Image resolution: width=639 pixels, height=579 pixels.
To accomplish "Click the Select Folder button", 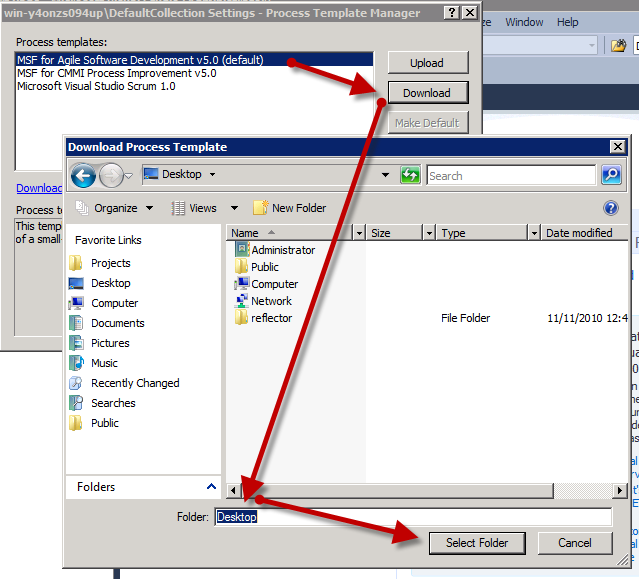I will pyautogui.click(x=477, y=543).
